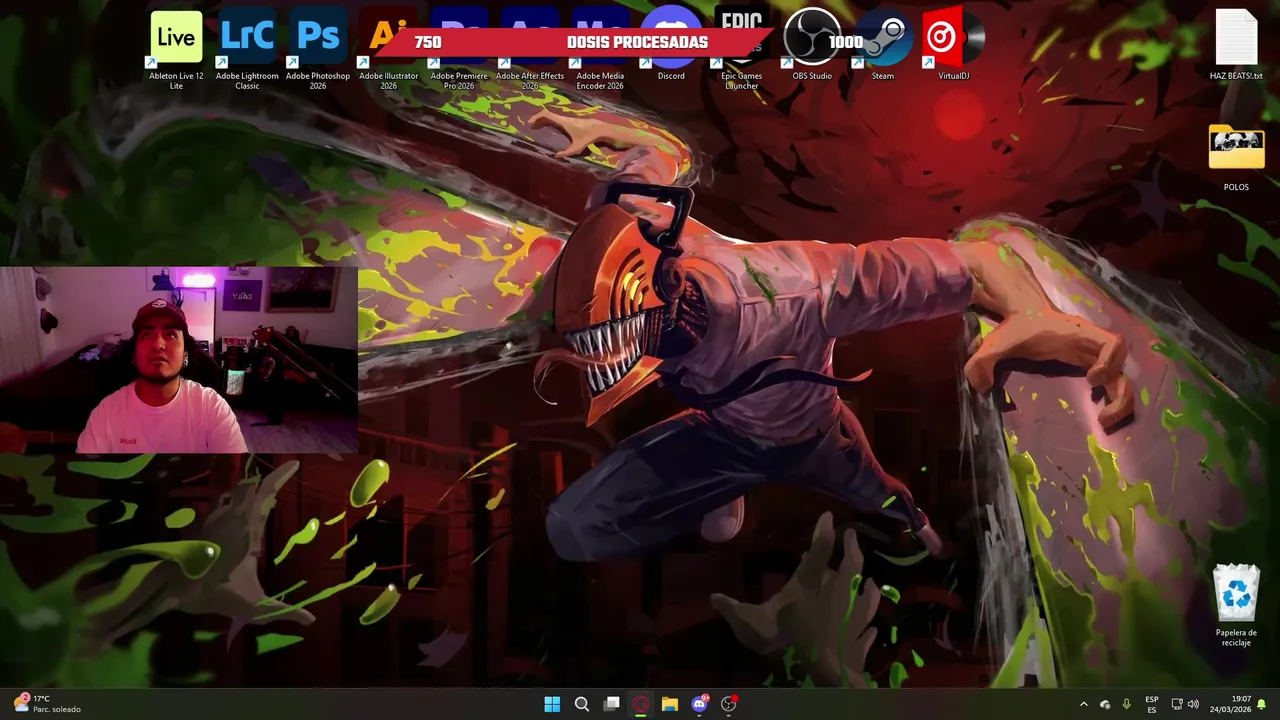Image resolution: width=1280 pixels, height=720 pixels.
Task: Select the Adobe Illustrator 2026 shortcut
Action: click(388, 50)
